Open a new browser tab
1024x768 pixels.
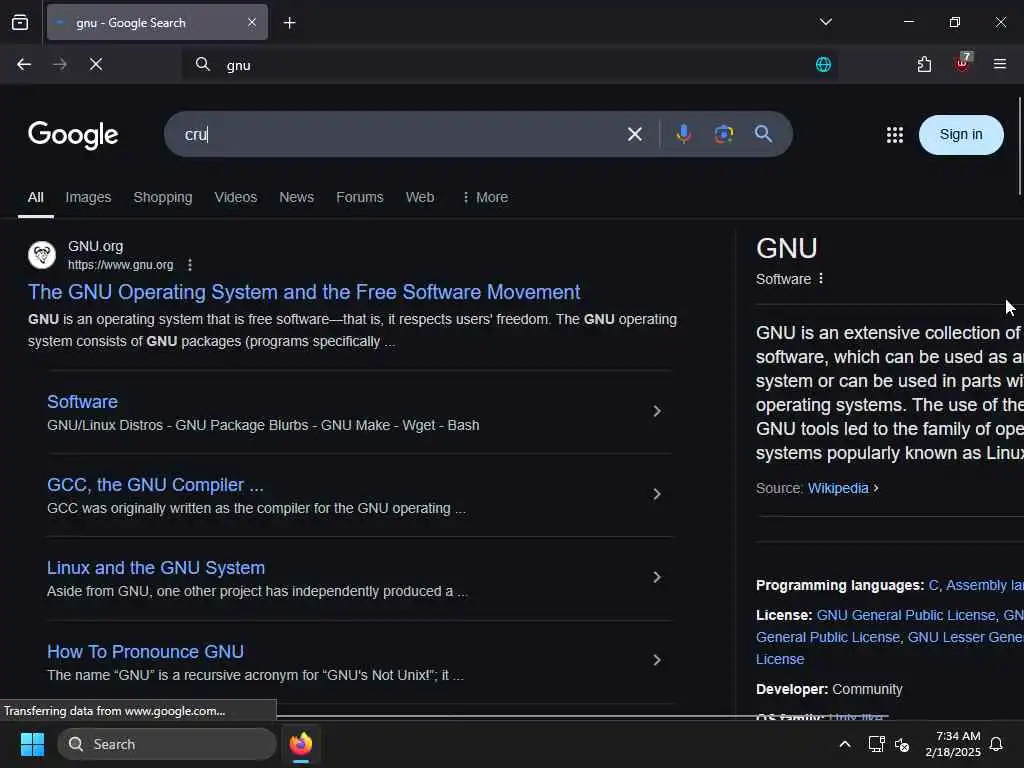[289, 23]
